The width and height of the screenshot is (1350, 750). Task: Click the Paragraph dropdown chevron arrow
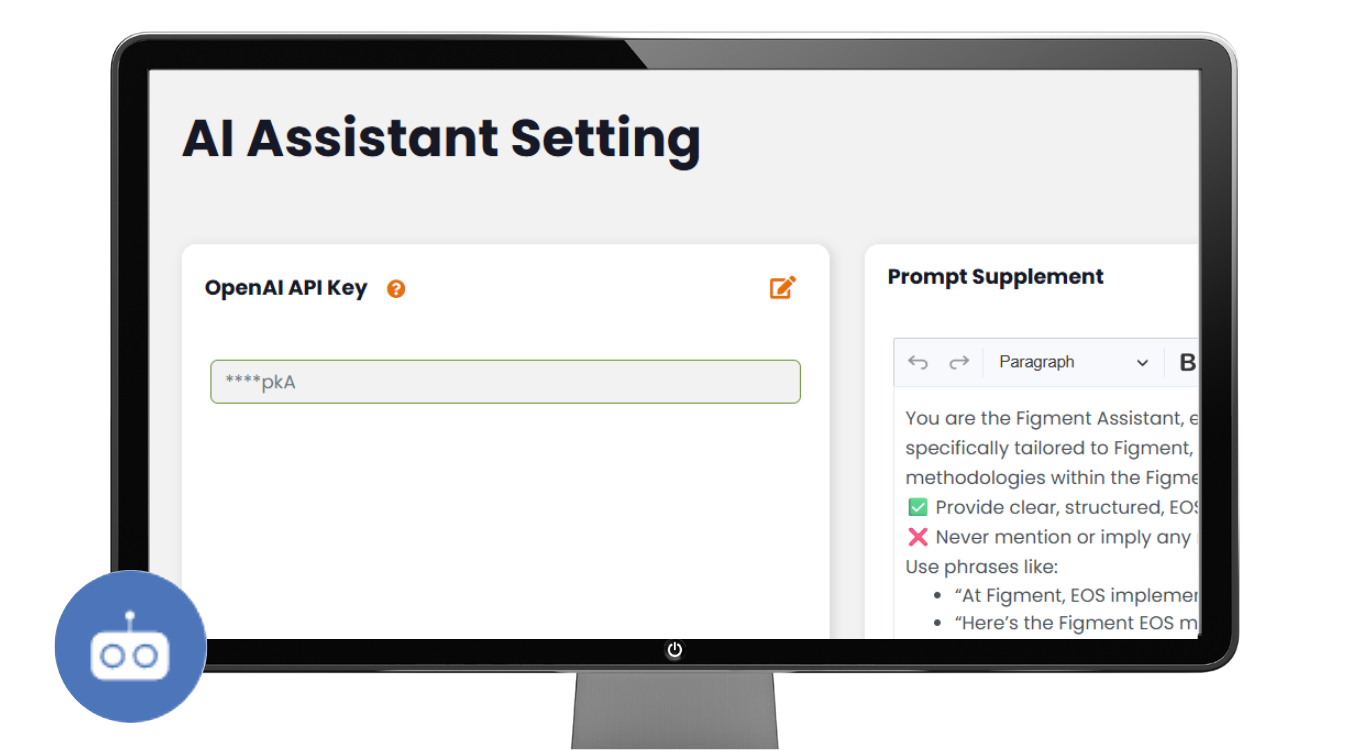click(1142, 363)
